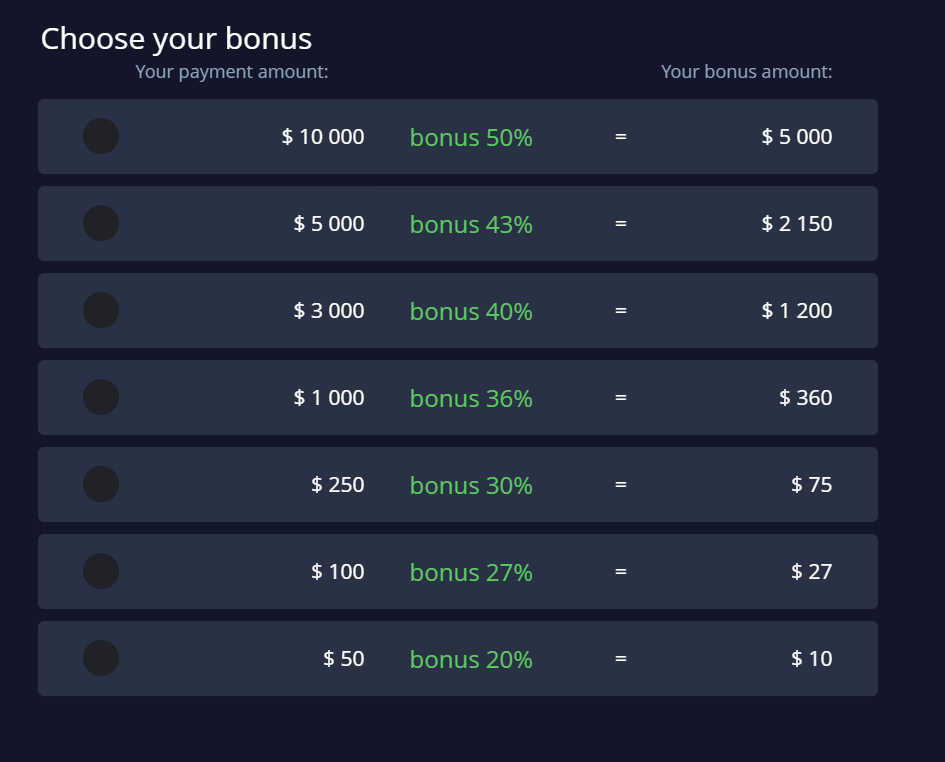Select the radio button for $5 000 payment
Image resolution: width=945 pixels, height=762 pixels.
point(100,223)
